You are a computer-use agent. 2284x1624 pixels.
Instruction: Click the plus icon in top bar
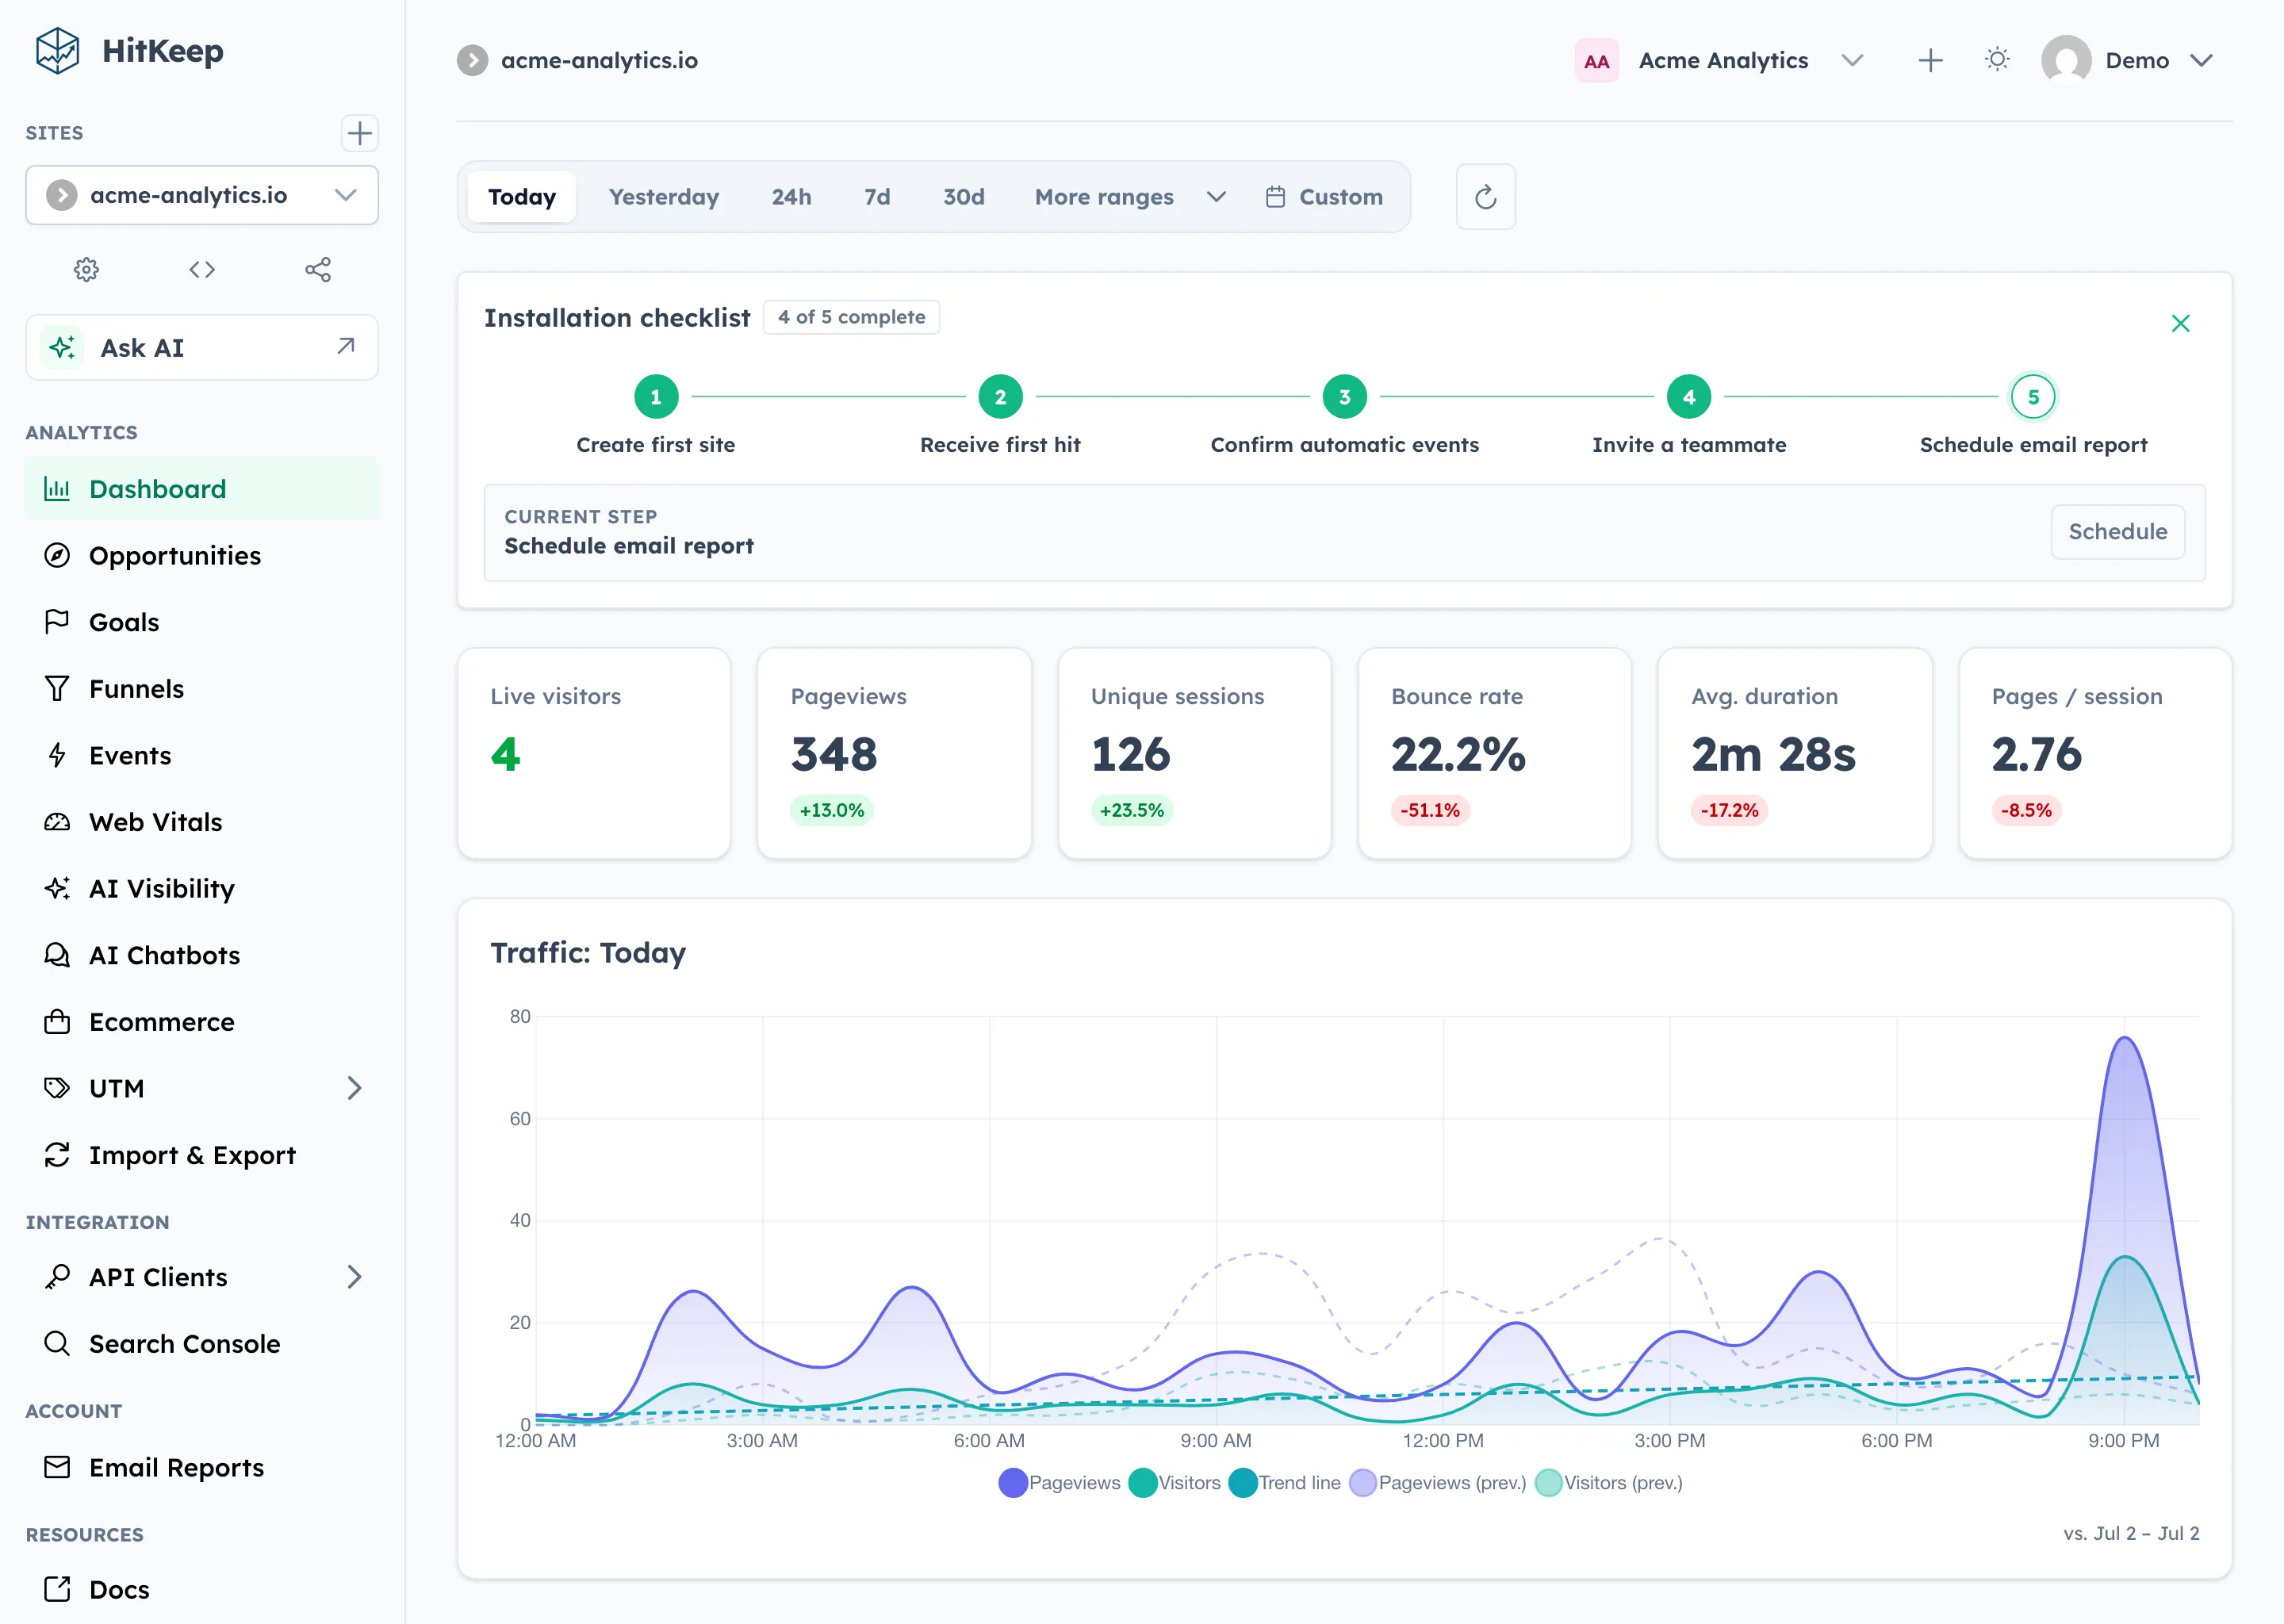pyautogui.click(x=1930, y=60)
